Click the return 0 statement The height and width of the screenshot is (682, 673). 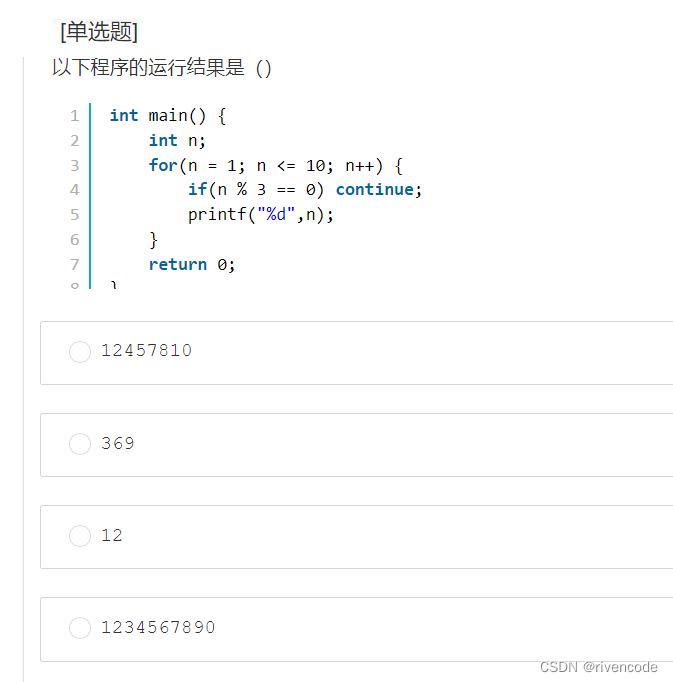(192, 264)
